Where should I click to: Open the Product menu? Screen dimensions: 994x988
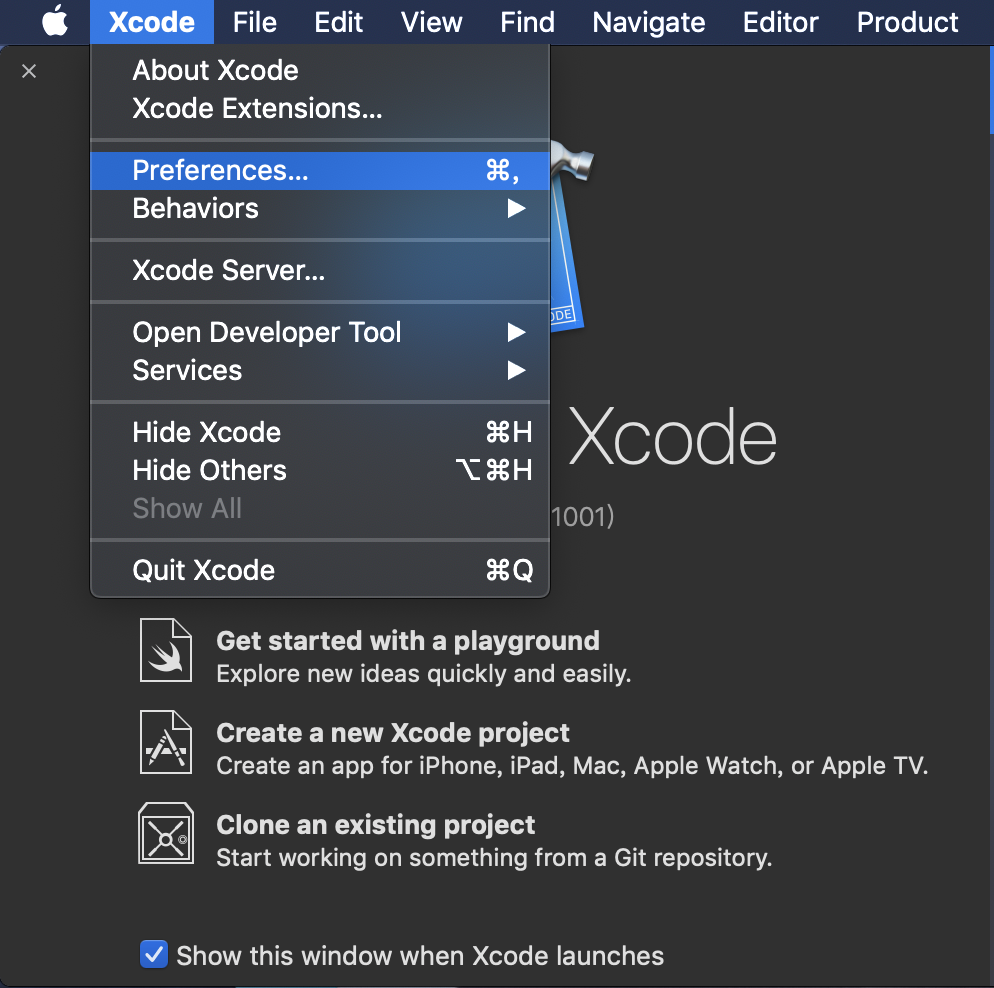point(907,22)
